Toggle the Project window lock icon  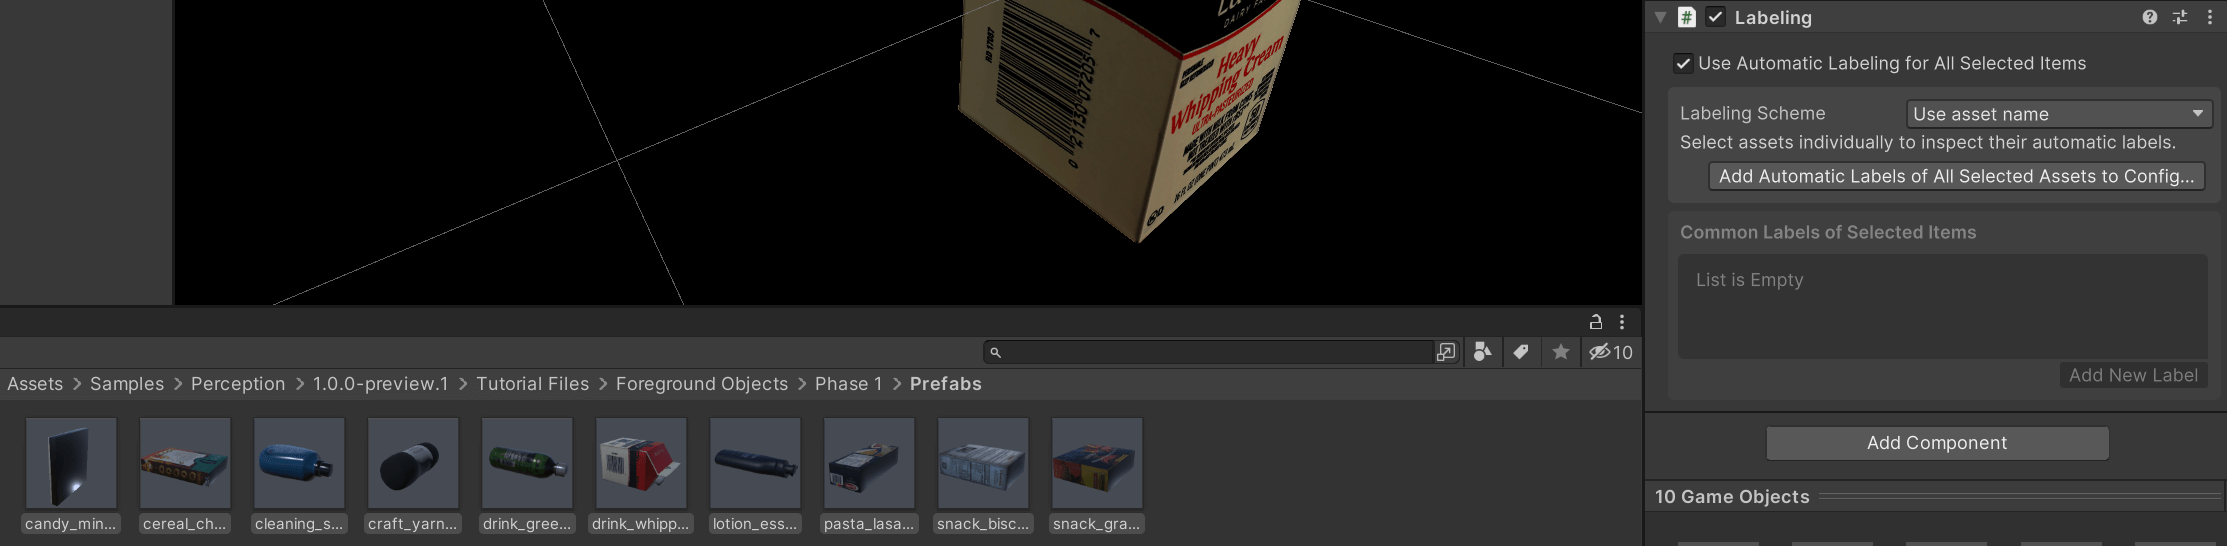tap(1596, 322)
